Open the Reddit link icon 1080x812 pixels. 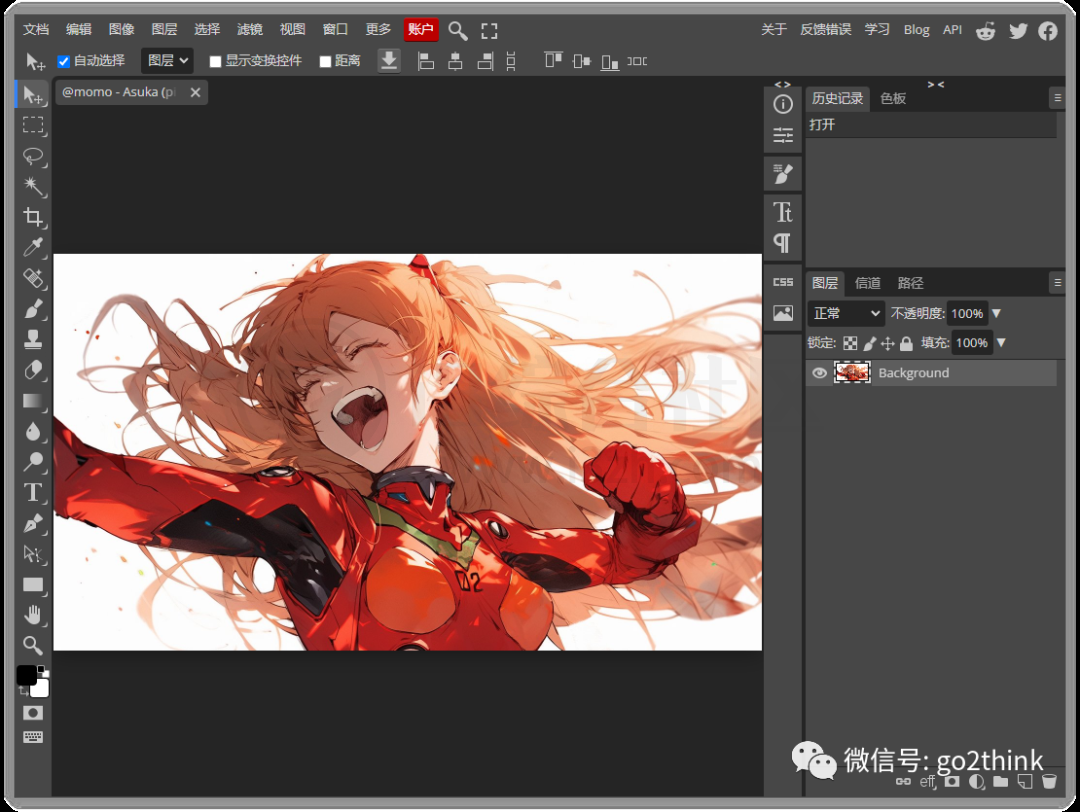(986, 30)
